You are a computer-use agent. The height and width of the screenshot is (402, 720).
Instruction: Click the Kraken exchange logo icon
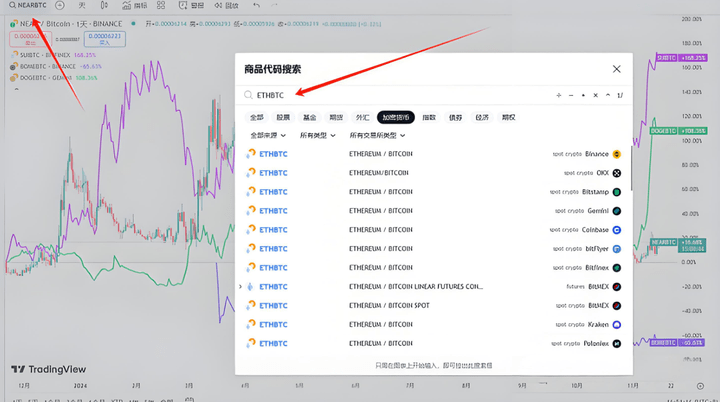(x=617, y=324)
